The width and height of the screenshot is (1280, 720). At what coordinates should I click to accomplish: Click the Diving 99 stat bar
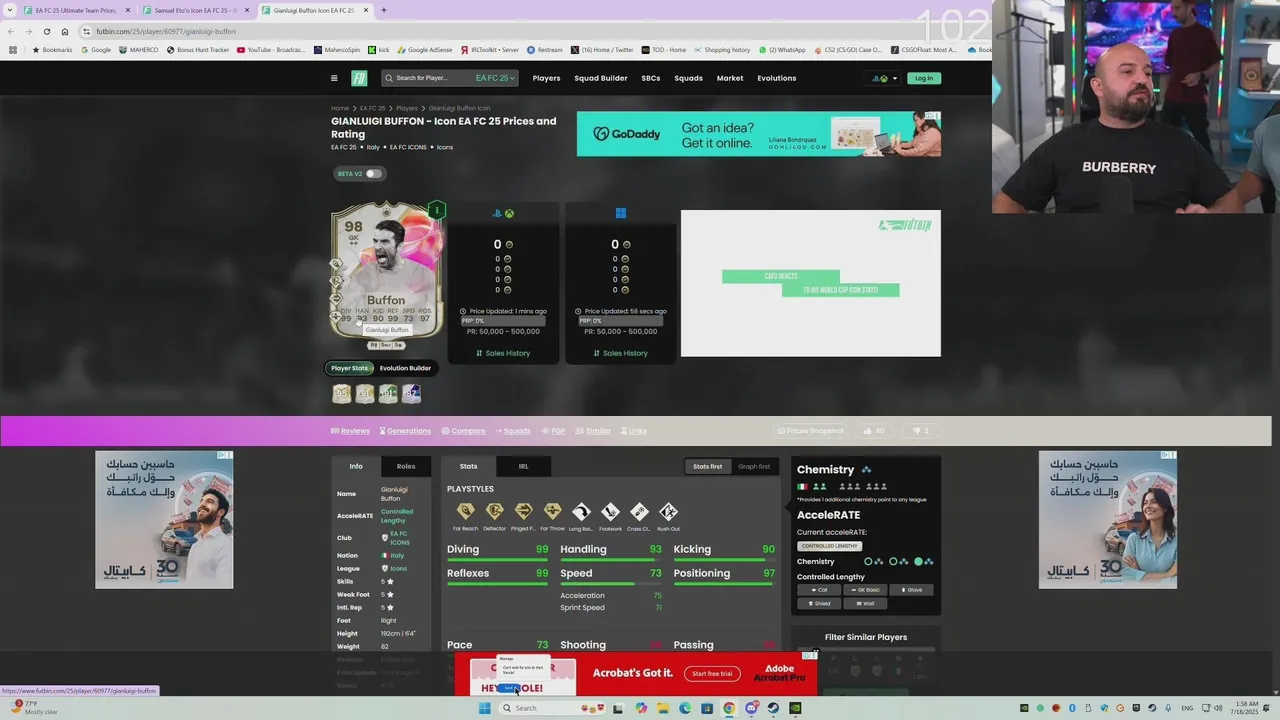click(497, 551)
